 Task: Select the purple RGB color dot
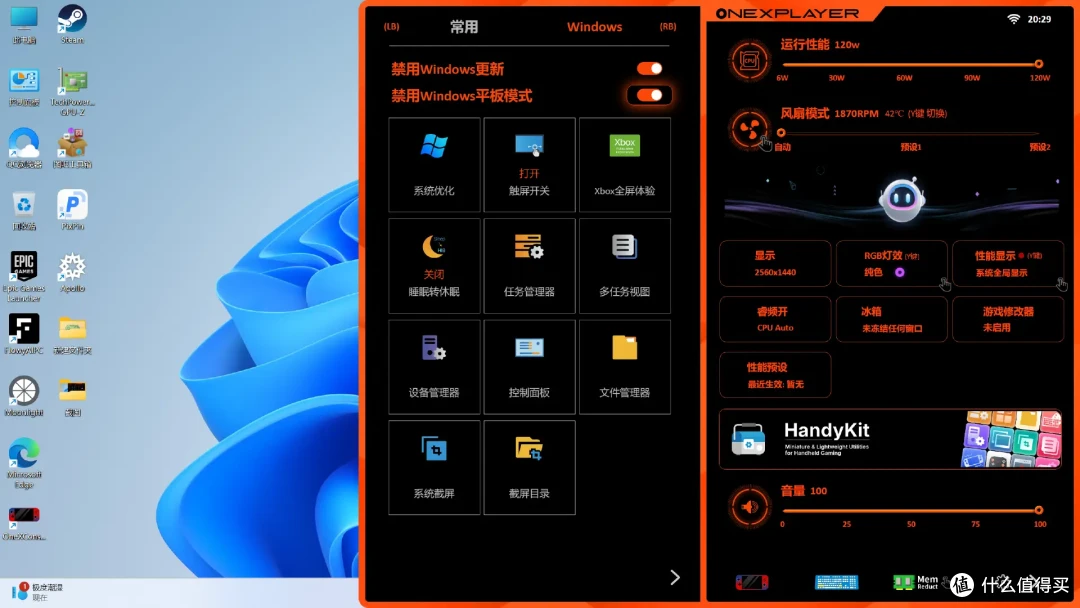[900, 273]
